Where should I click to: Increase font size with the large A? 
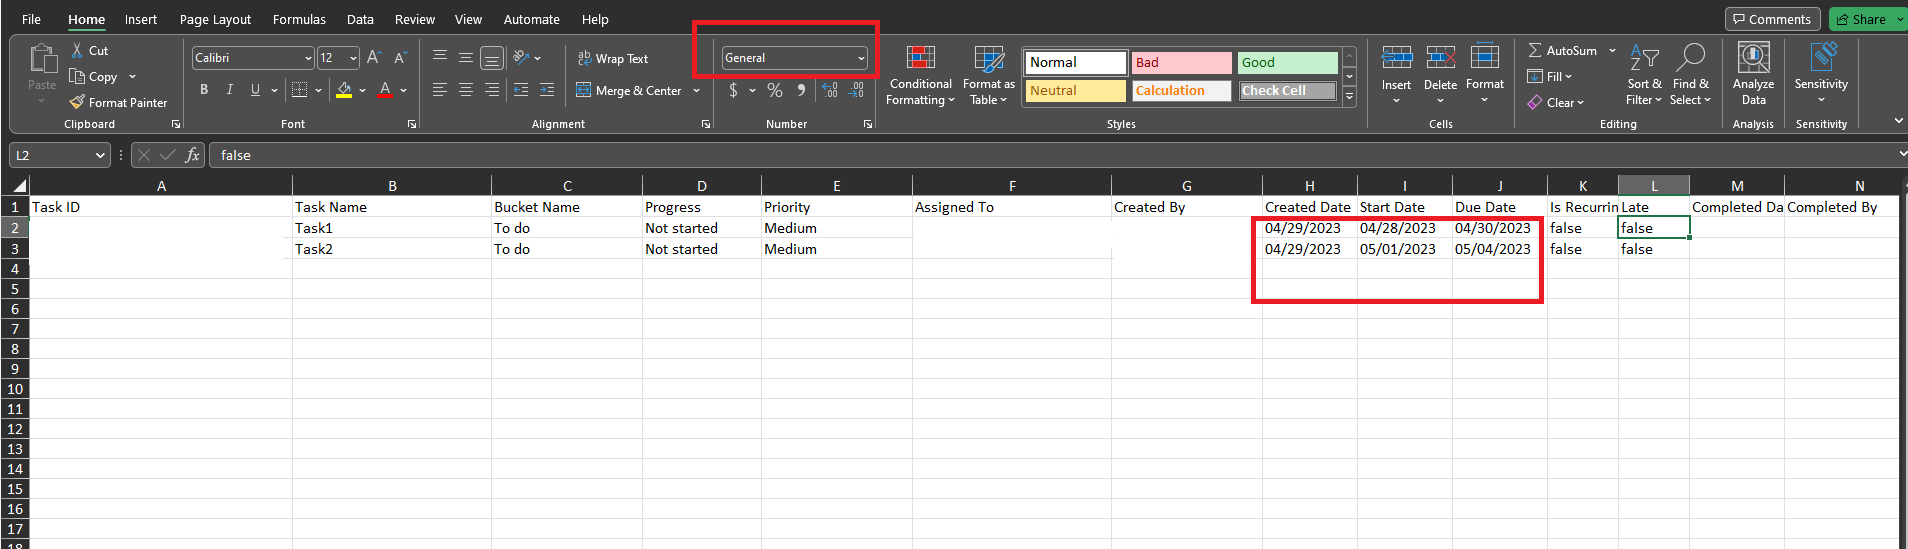(x=374, y=58)
